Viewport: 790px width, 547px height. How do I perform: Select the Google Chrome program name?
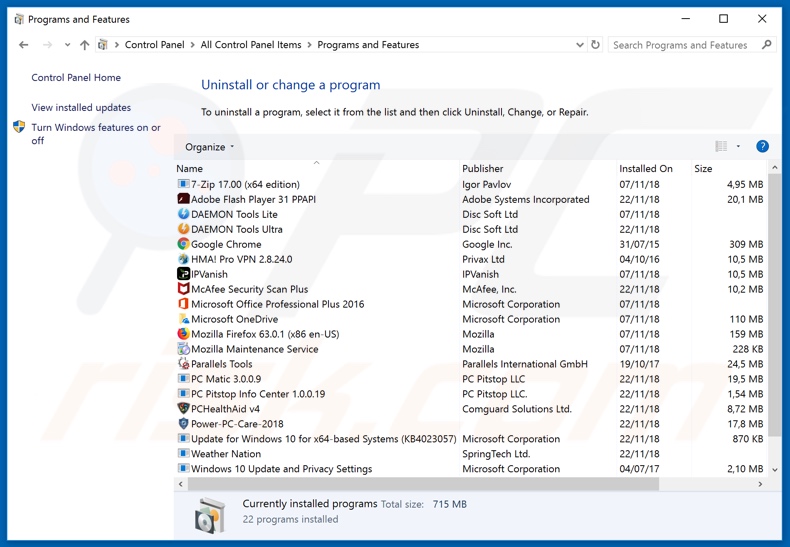click(x=226, y=244)
